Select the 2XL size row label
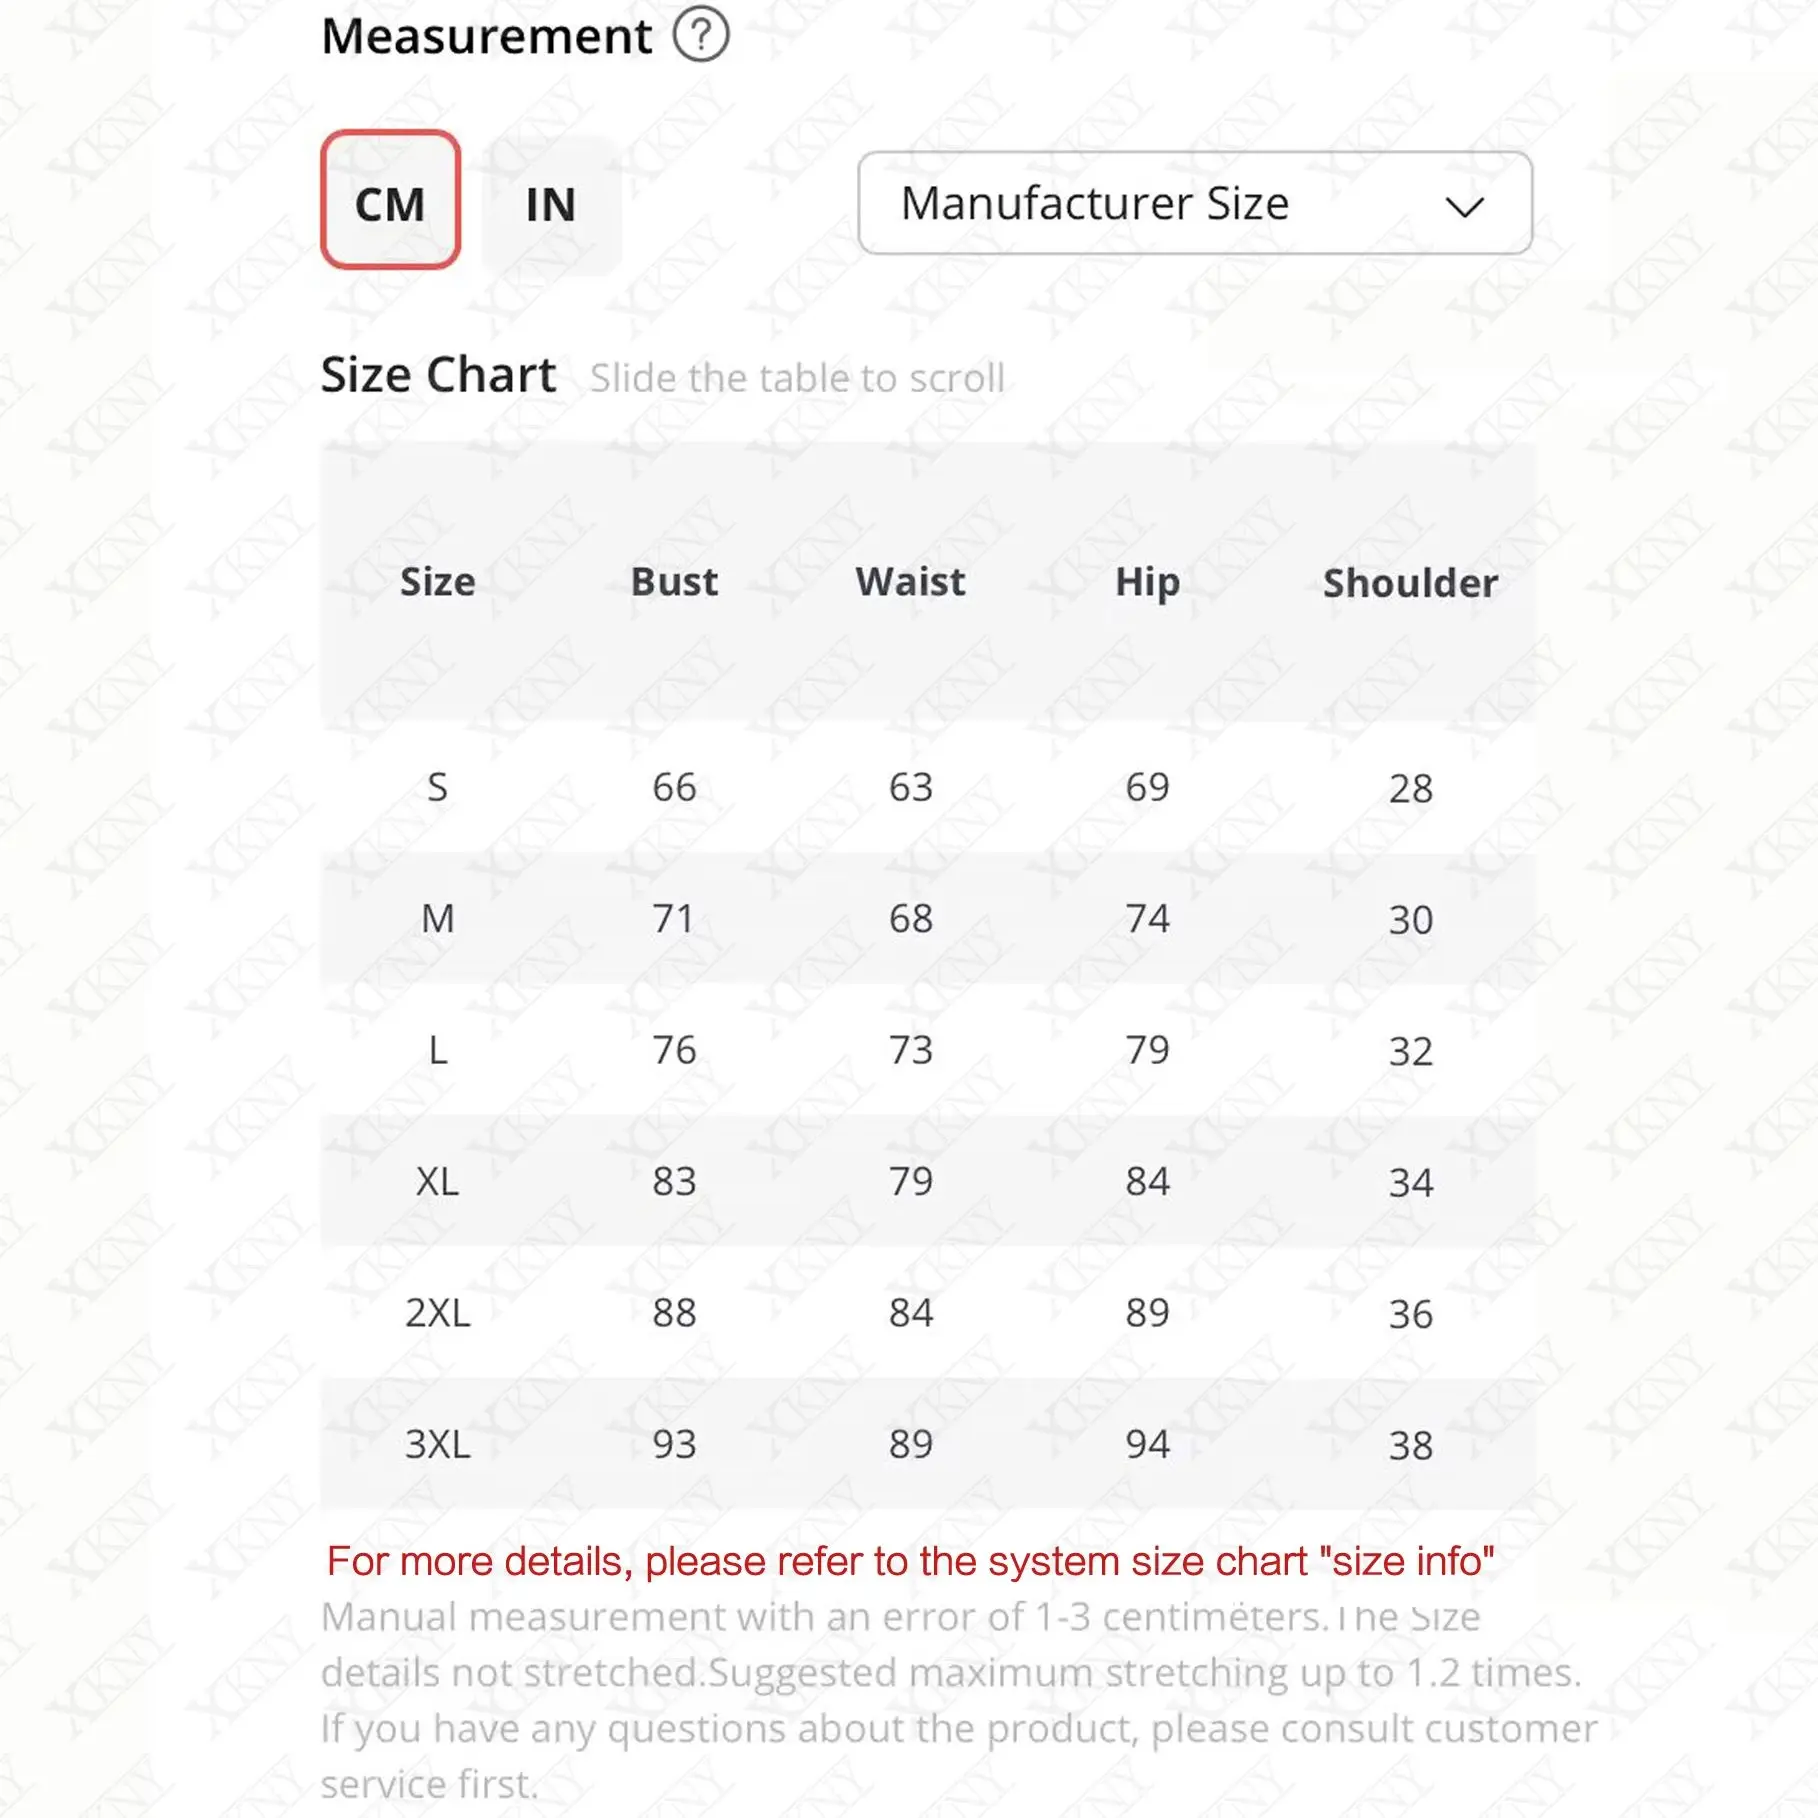 coord(437,1313)
